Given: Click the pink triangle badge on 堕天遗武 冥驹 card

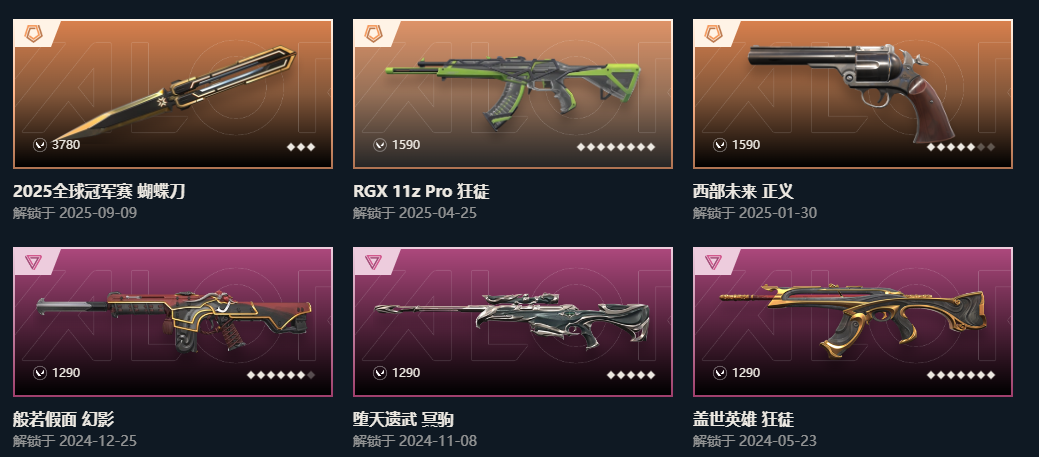Looking at the screenshot, I should pyautogui.click(x=373, y=262).
